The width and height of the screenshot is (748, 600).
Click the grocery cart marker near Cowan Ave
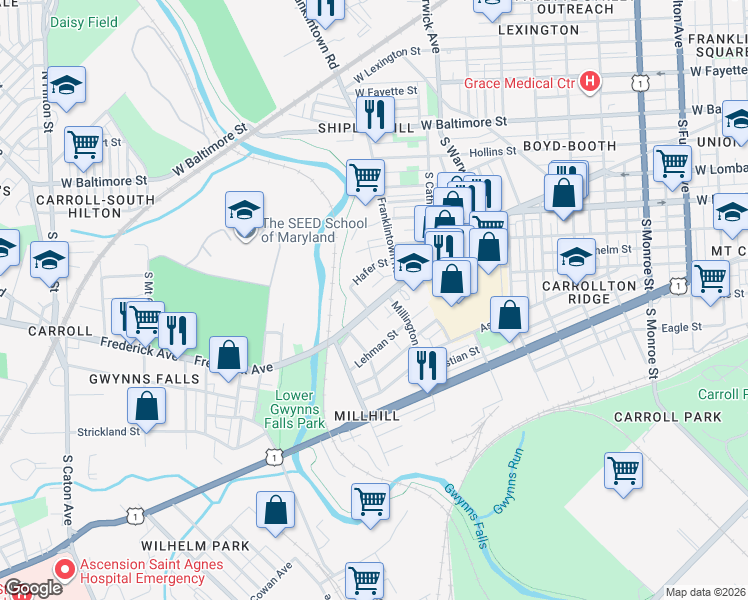point(364,582)
